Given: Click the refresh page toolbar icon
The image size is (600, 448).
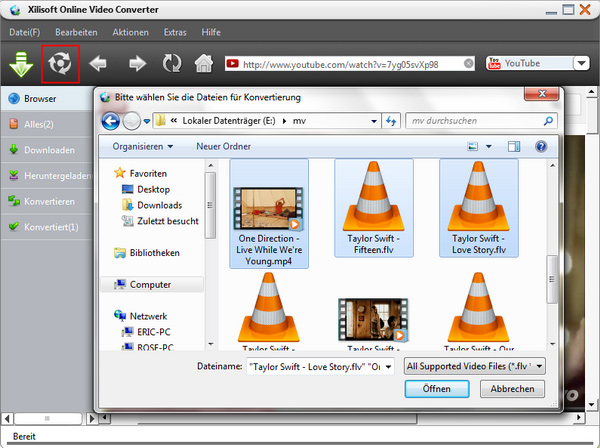Looking at the screenshot, I should click(x=172, y=64).
